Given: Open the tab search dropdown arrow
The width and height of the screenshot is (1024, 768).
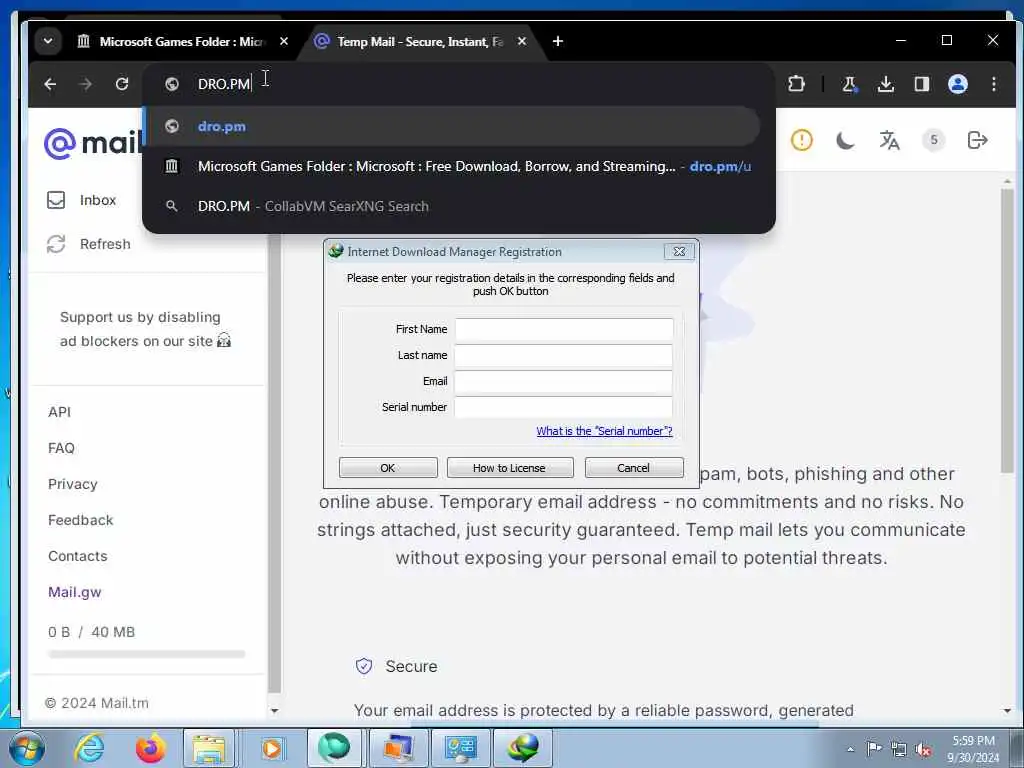Looking at the screenshot, I should point(48,41).
